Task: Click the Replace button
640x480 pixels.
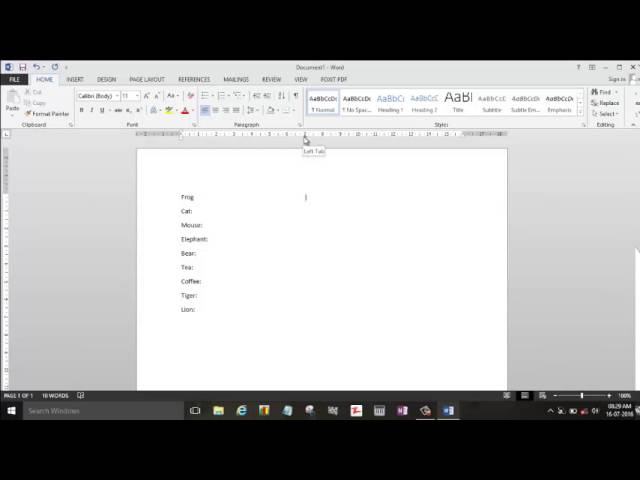Action: point(607,103)
